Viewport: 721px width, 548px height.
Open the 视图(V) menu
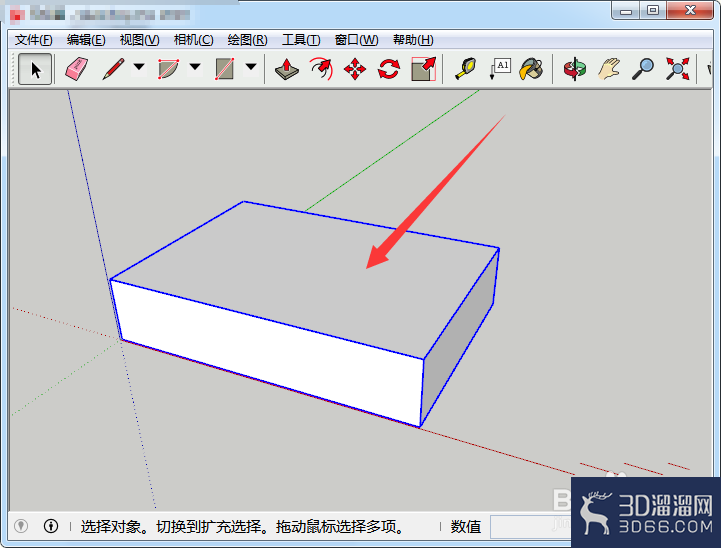(x=139, y=40)
